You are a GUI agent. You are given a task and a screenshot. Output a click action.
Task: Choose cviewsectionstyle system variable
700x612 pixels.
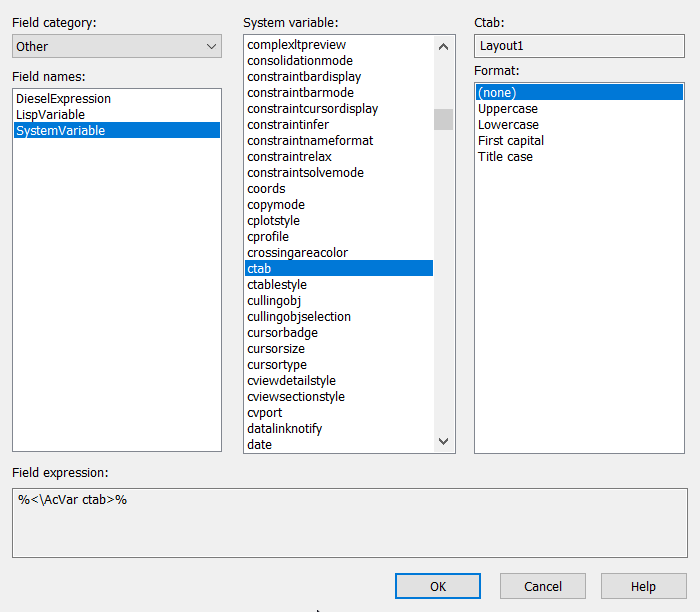tap(339, 396)
